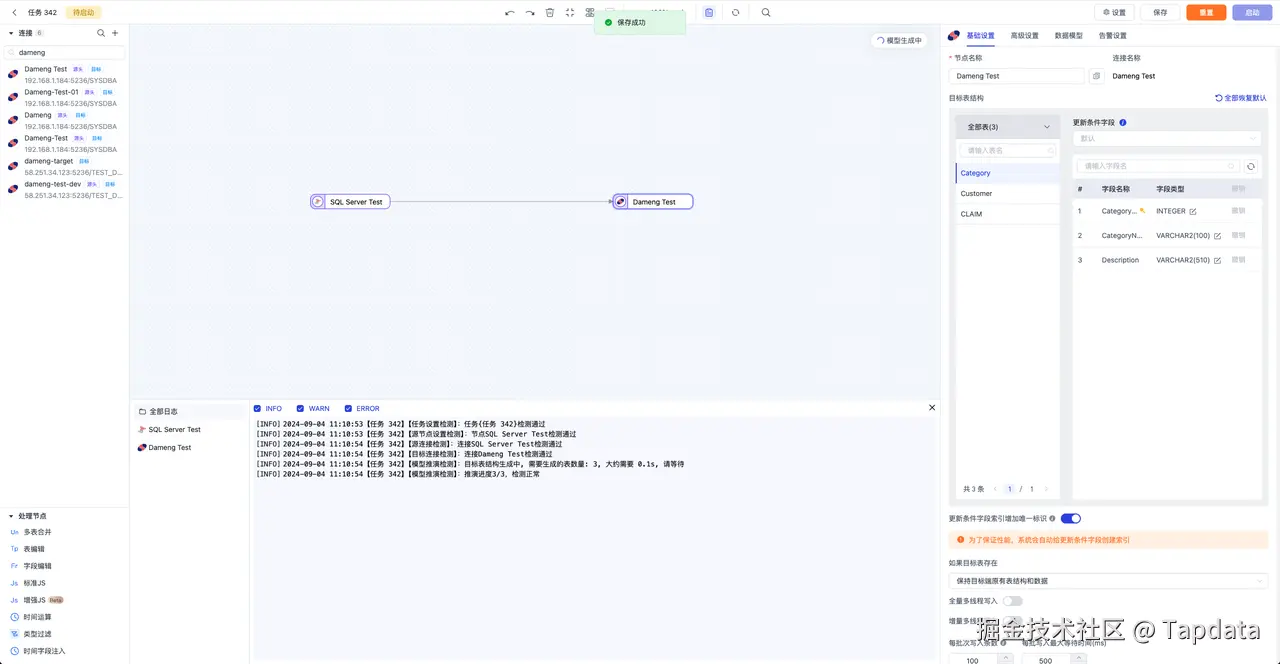Click the dameng-test-dev connection
This screenshot has width=1280, height=664.
[x=64, y=190]
